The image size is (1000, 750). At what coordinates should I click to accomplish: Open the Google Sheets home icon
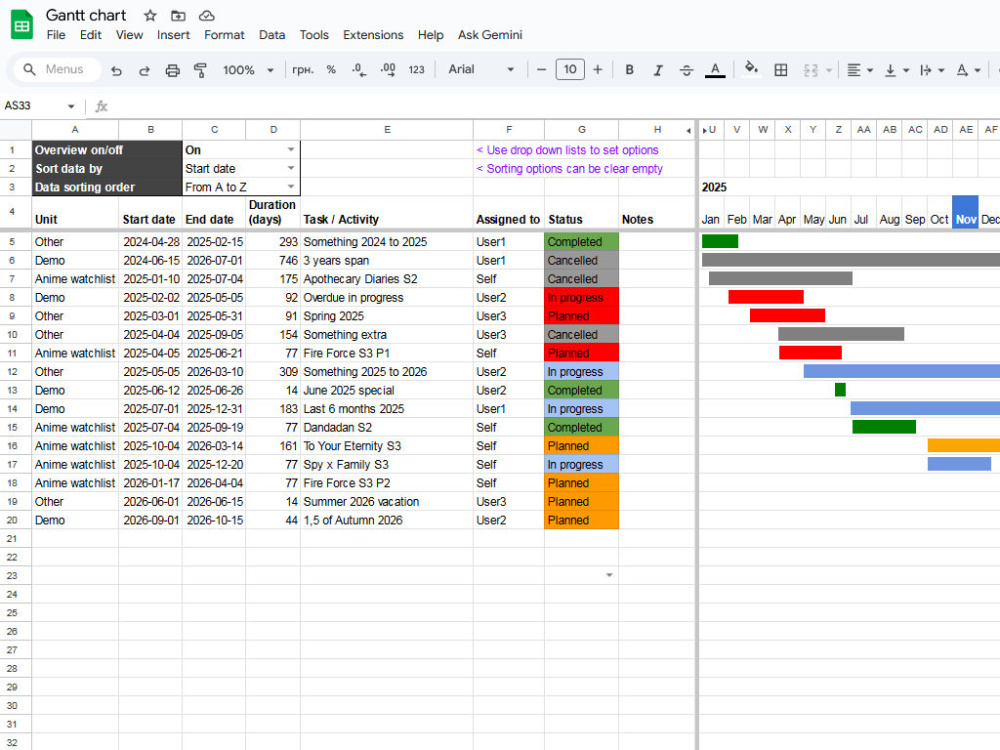(x=22, y=25)
